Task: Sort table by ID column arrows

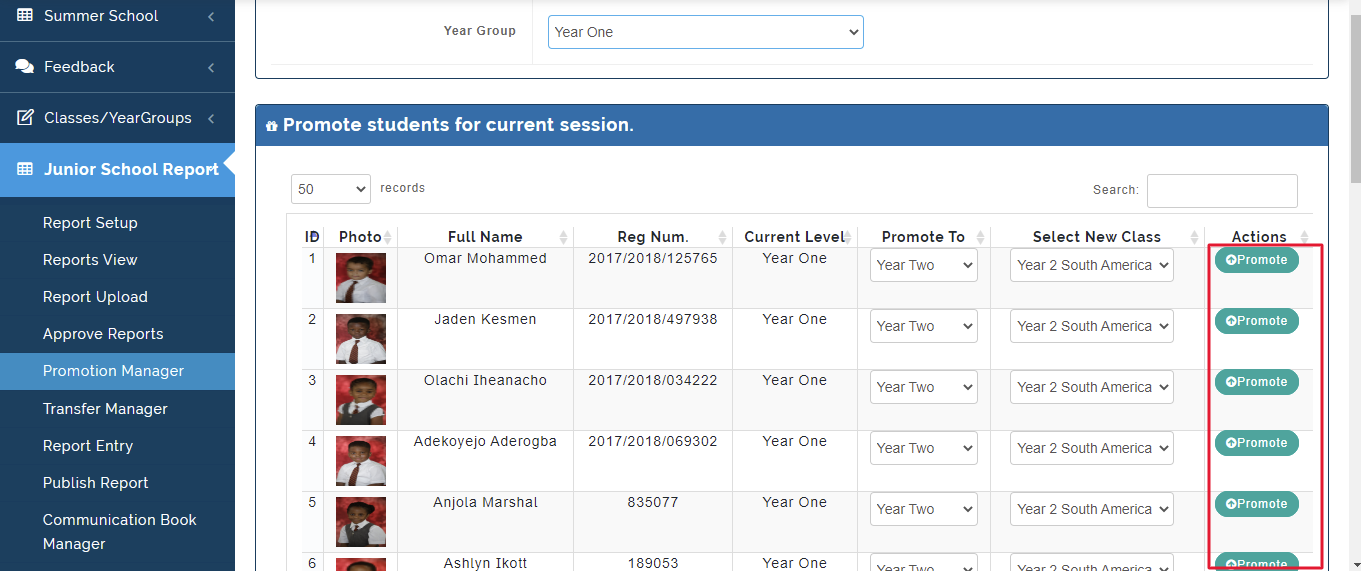Action: pos(315,237)
